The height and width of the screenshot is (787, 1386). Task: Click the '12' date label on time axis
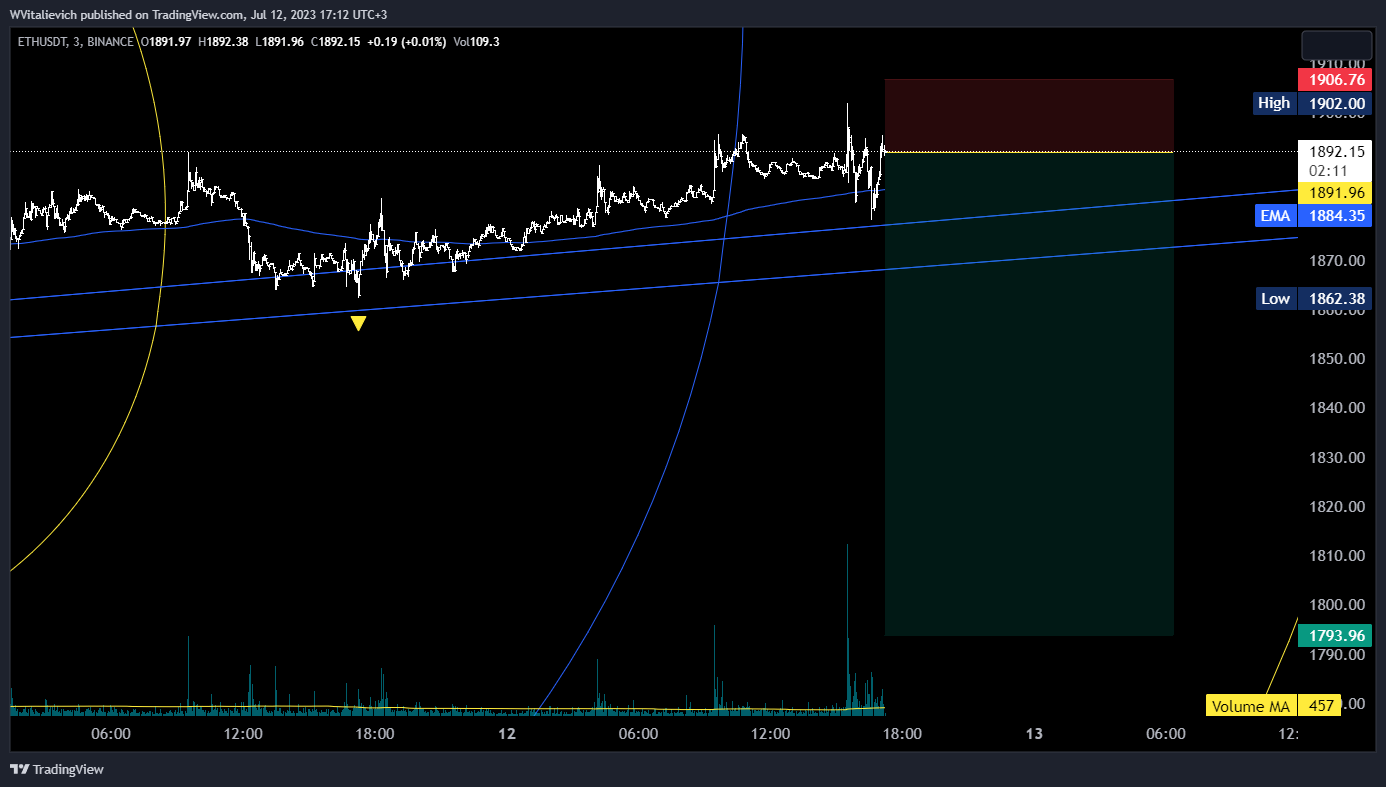pos(507,734)
